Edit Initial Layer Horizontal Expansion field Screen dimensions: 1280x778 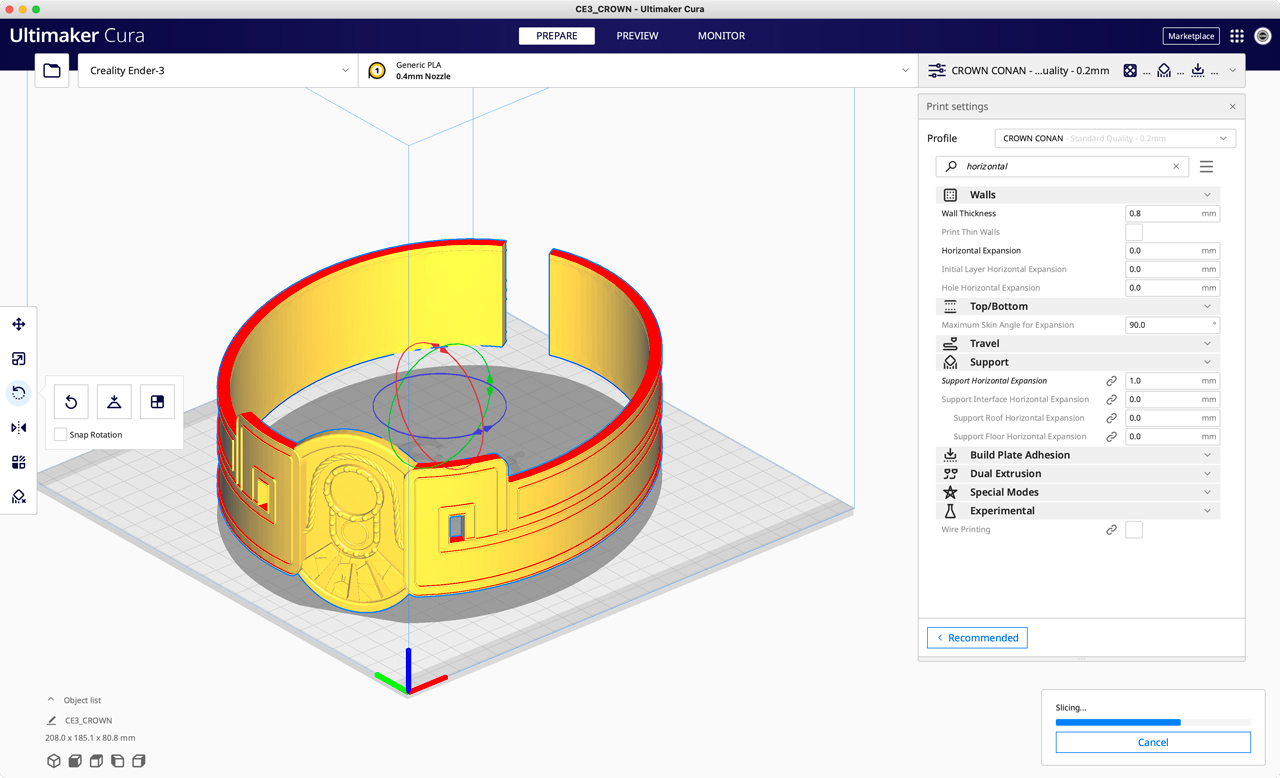pyautogui.click(x=1172, y=270)
